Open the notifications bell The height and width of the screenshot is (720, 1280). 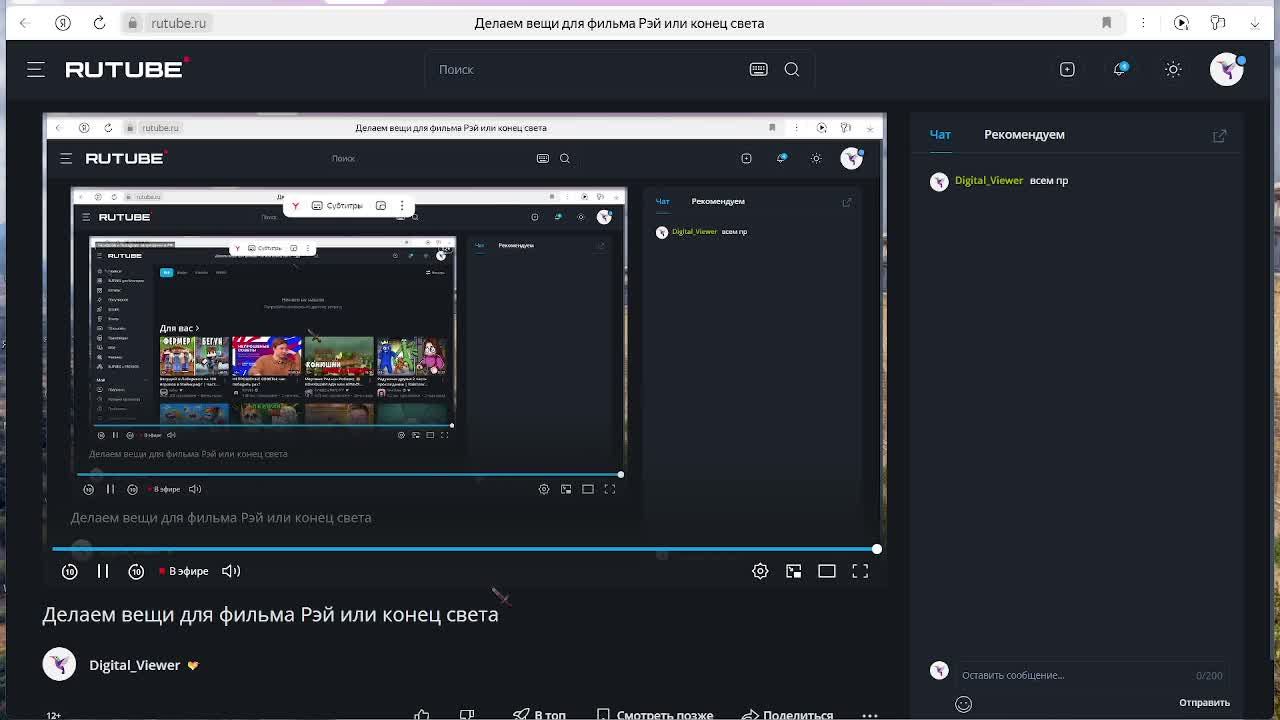[x=1120, y=69]
